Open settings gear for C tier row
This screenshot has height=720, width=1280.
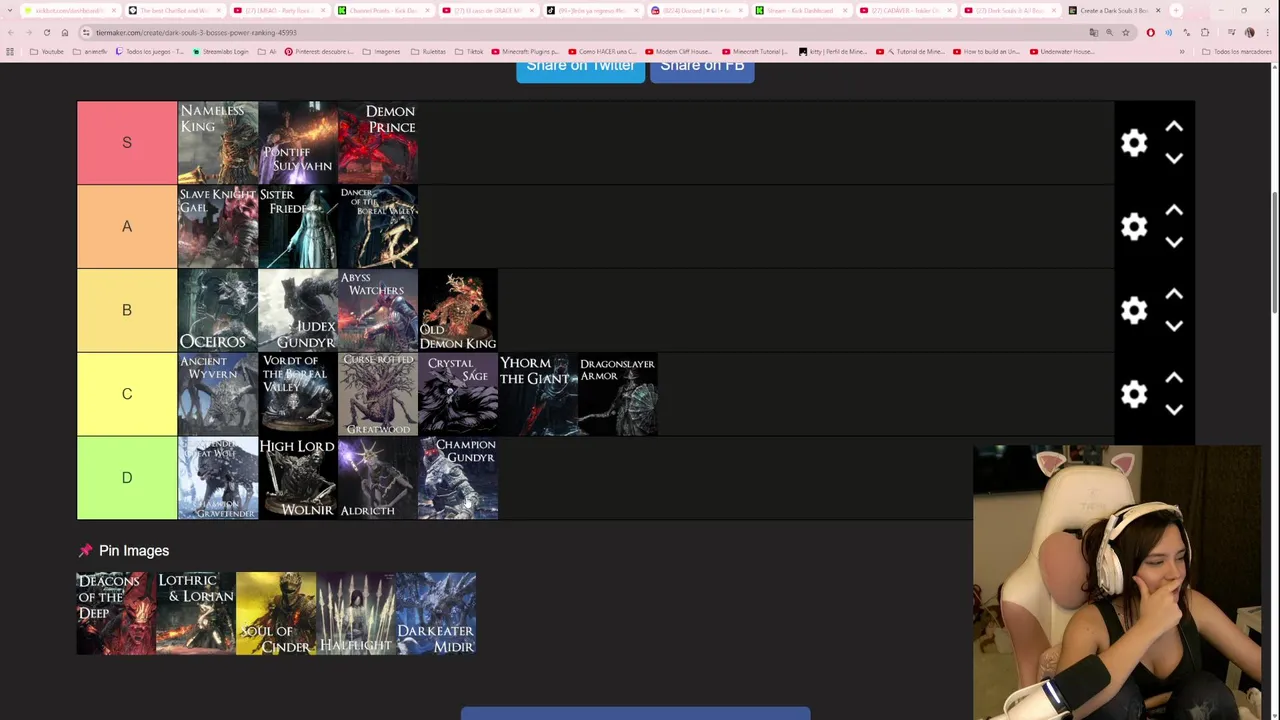(1133, 394)
